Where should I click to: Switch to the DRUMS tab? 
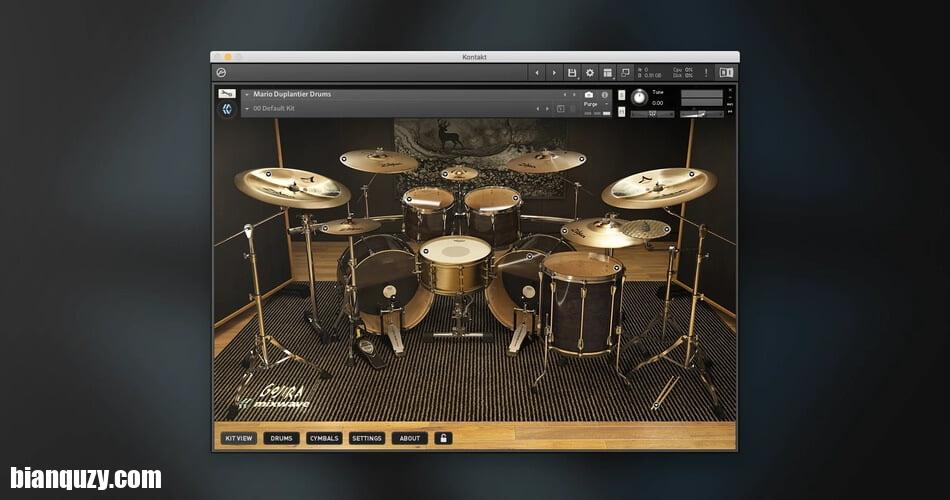(x=281, y=438)
